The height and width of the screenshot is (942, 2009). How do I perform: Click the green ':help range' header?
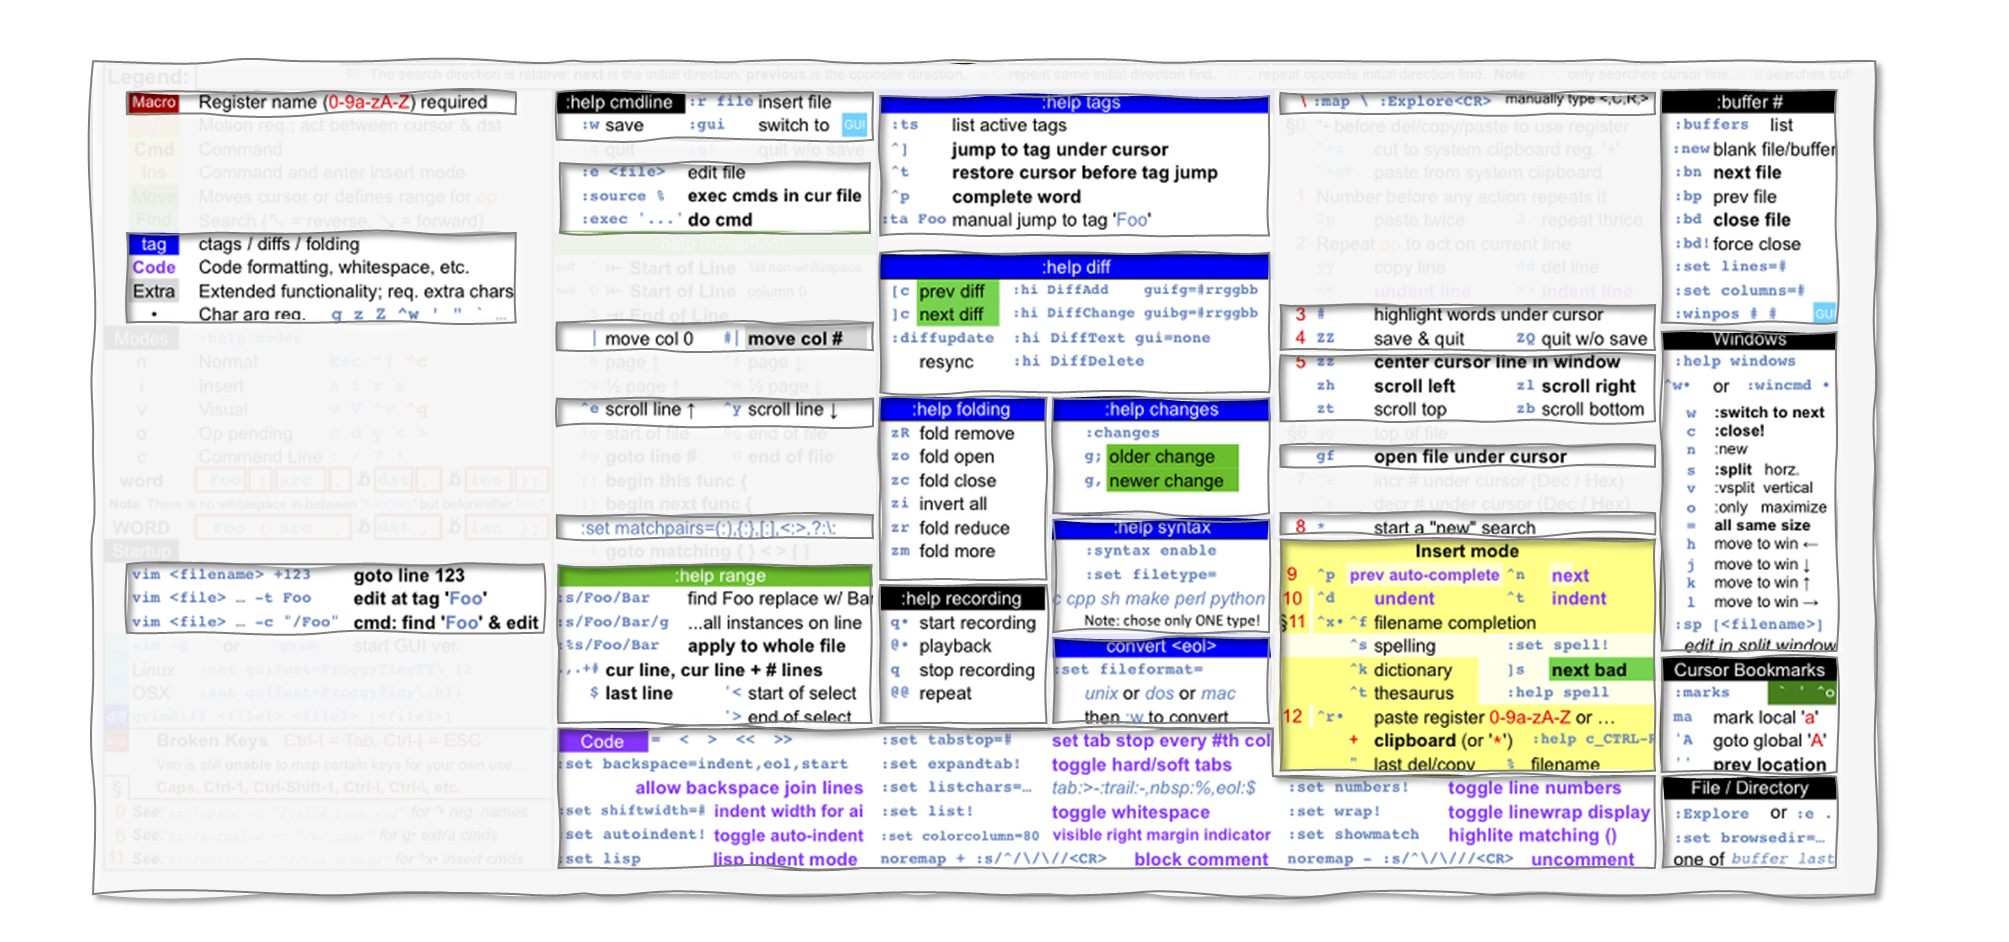pos(715,576)
